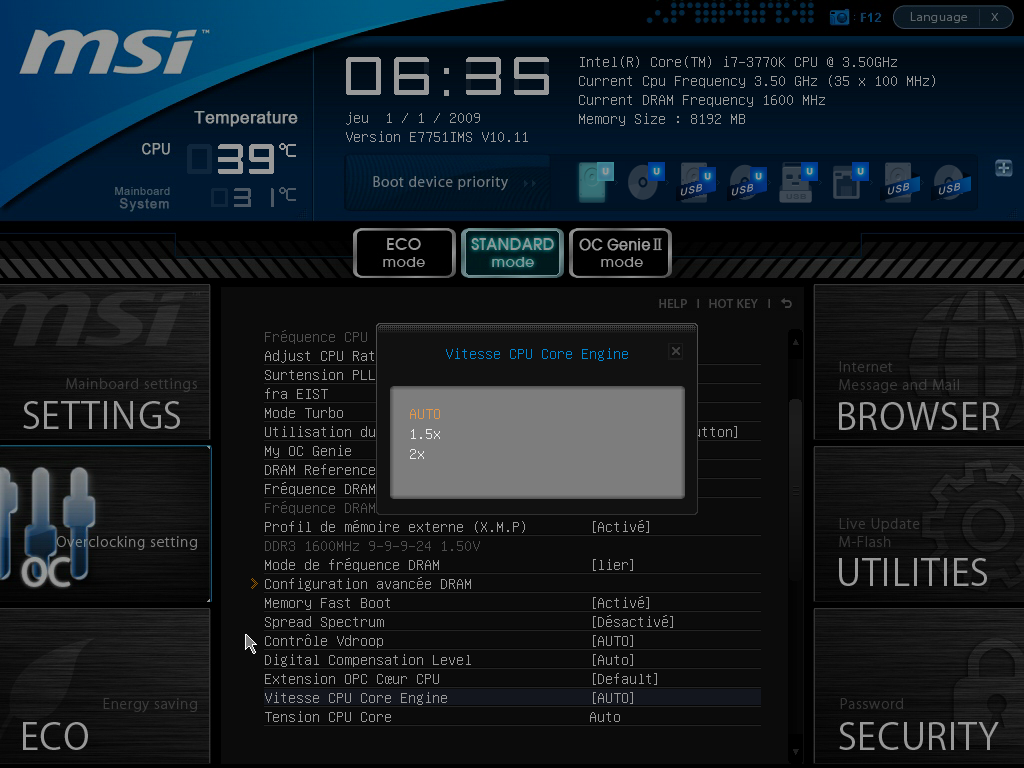This screenshot has width=1024, height=768.
Task: Open the UTILITIES Live Update panel
Action: [x=919, y=524]
